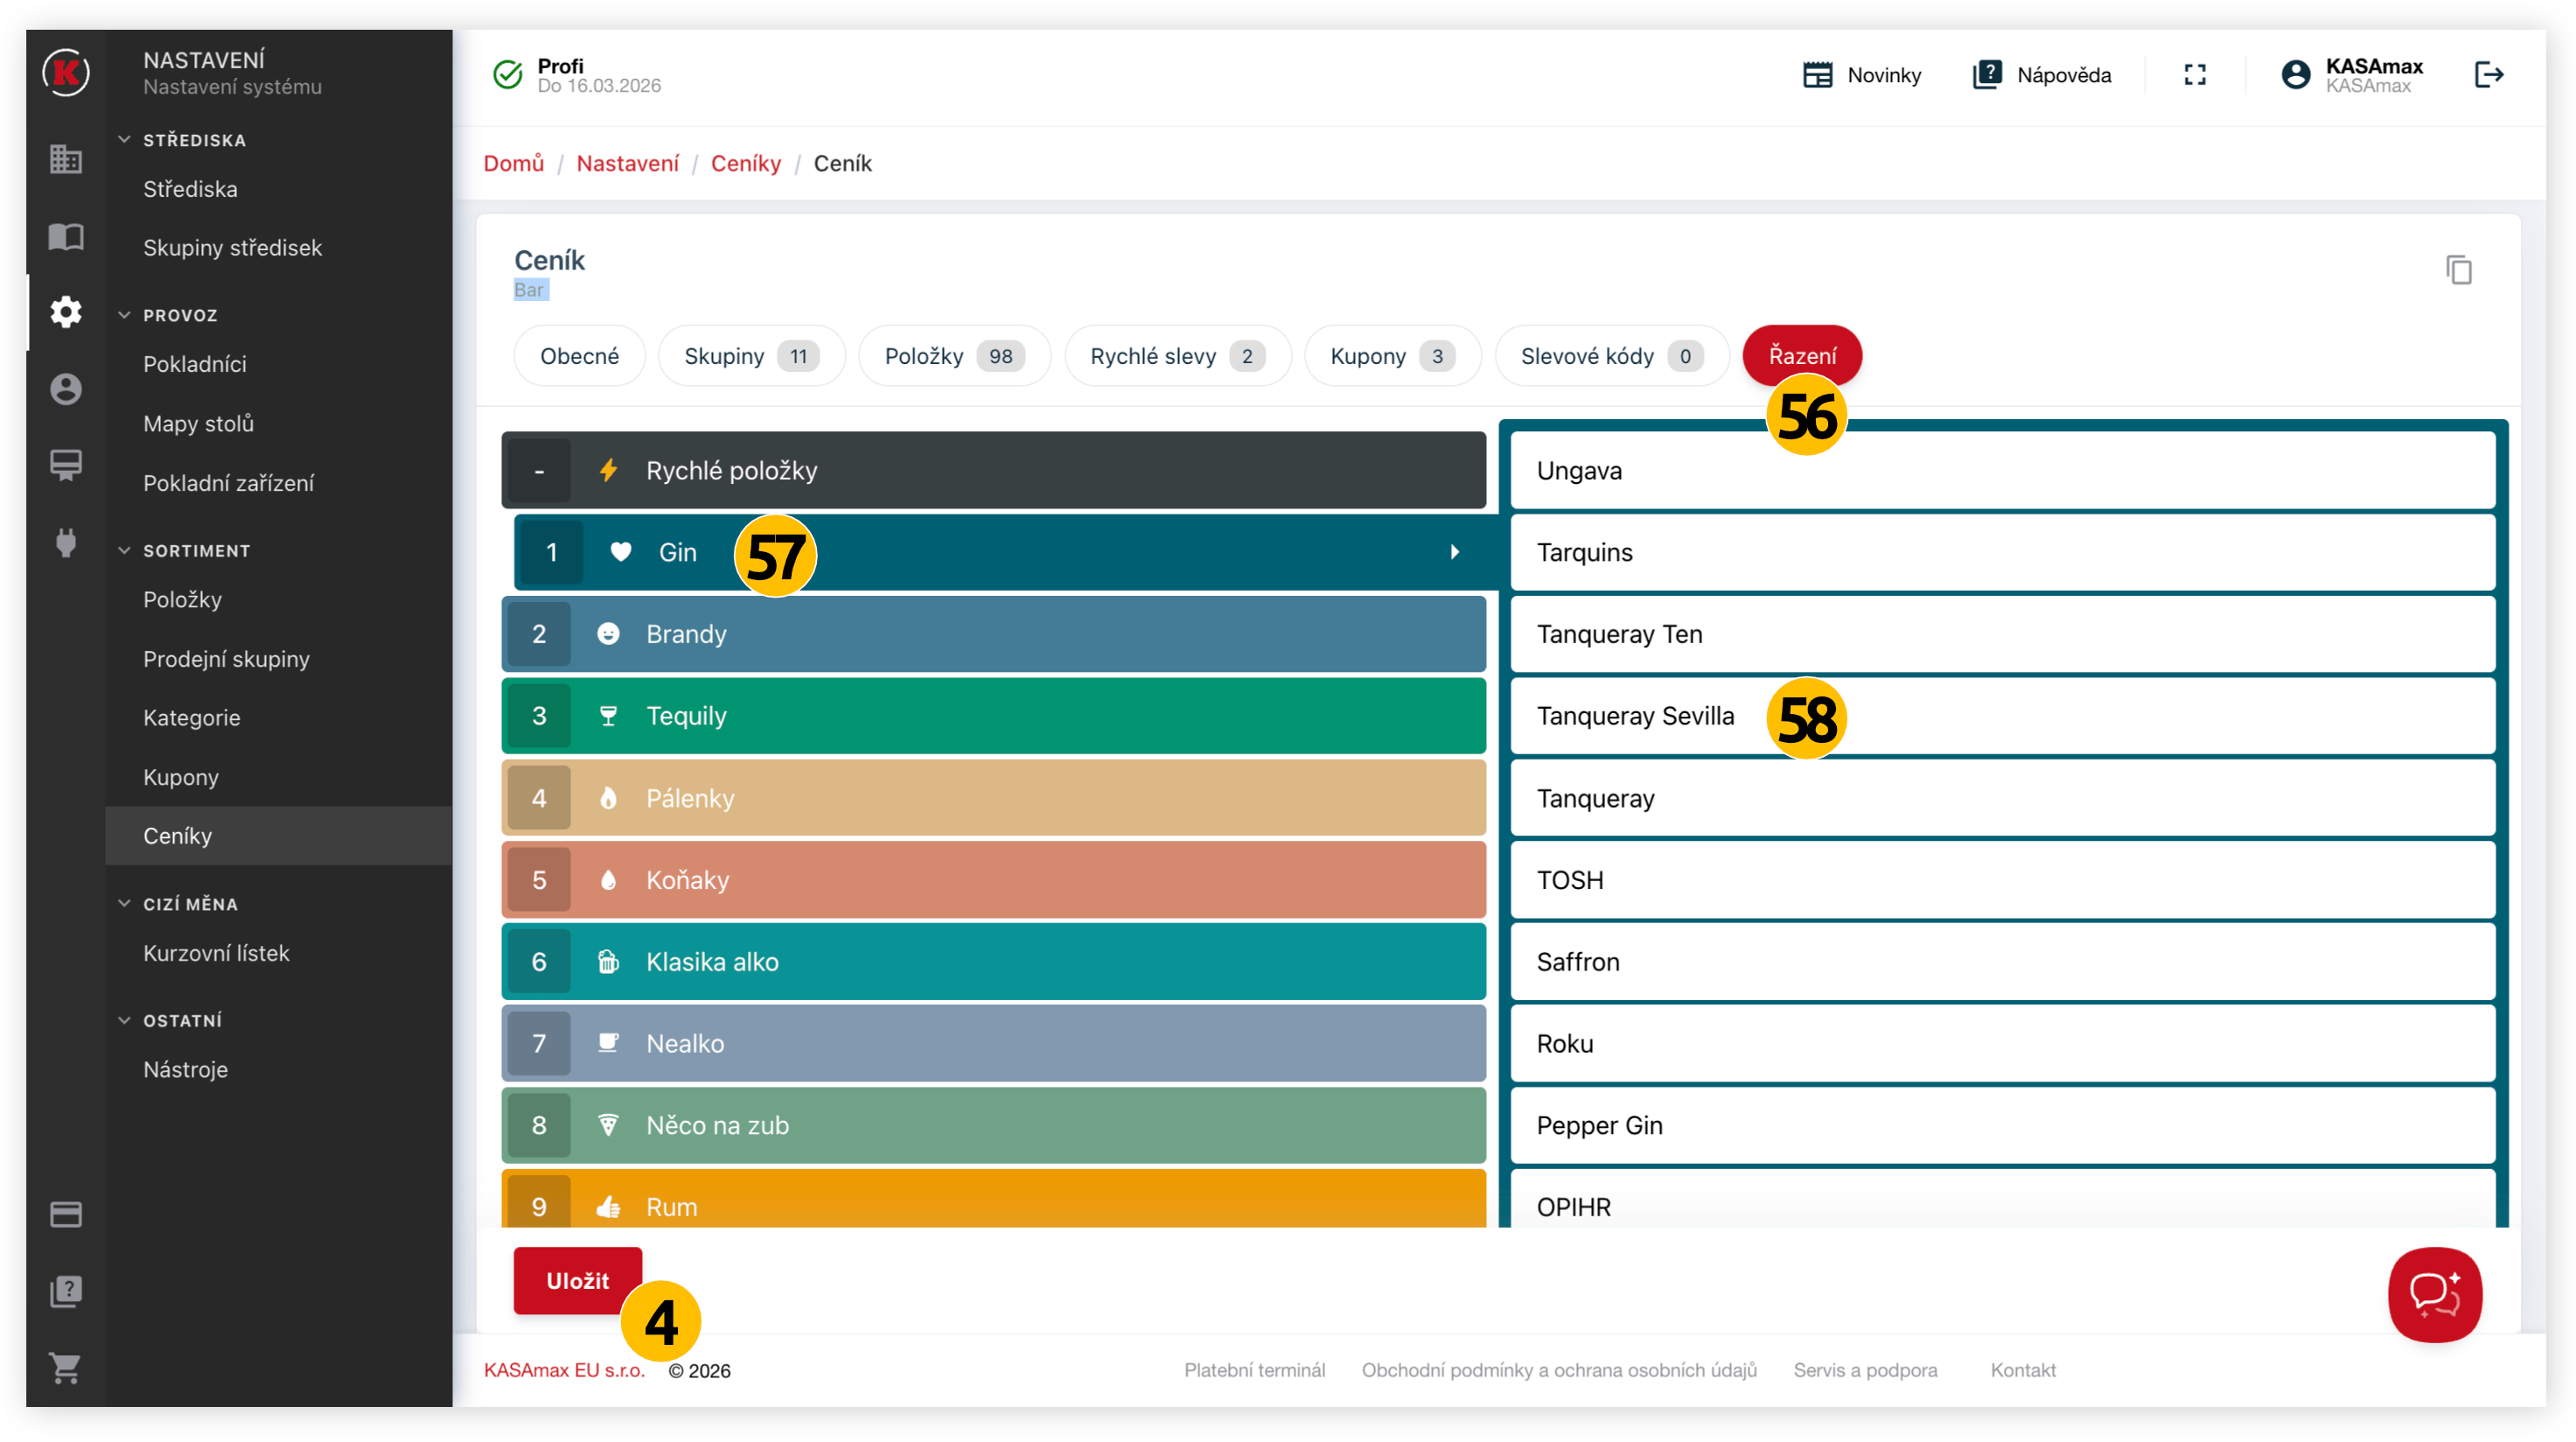Click the plug integrations sidebar icon

tap(66, 543)
